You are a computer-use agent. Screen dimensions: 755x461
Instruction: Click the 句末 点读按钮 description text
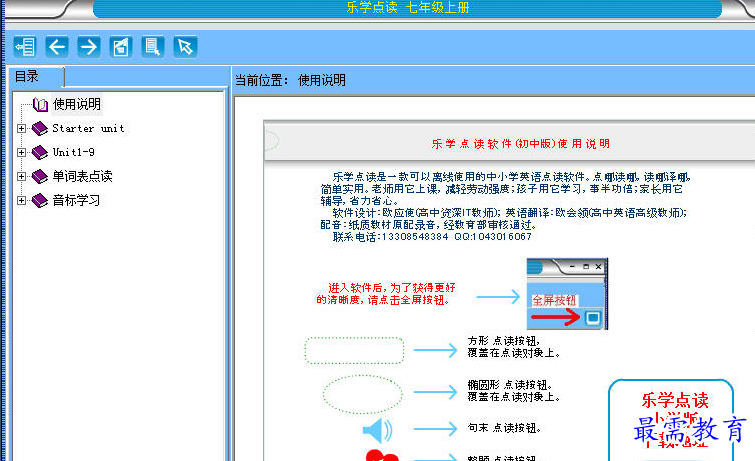504,428
